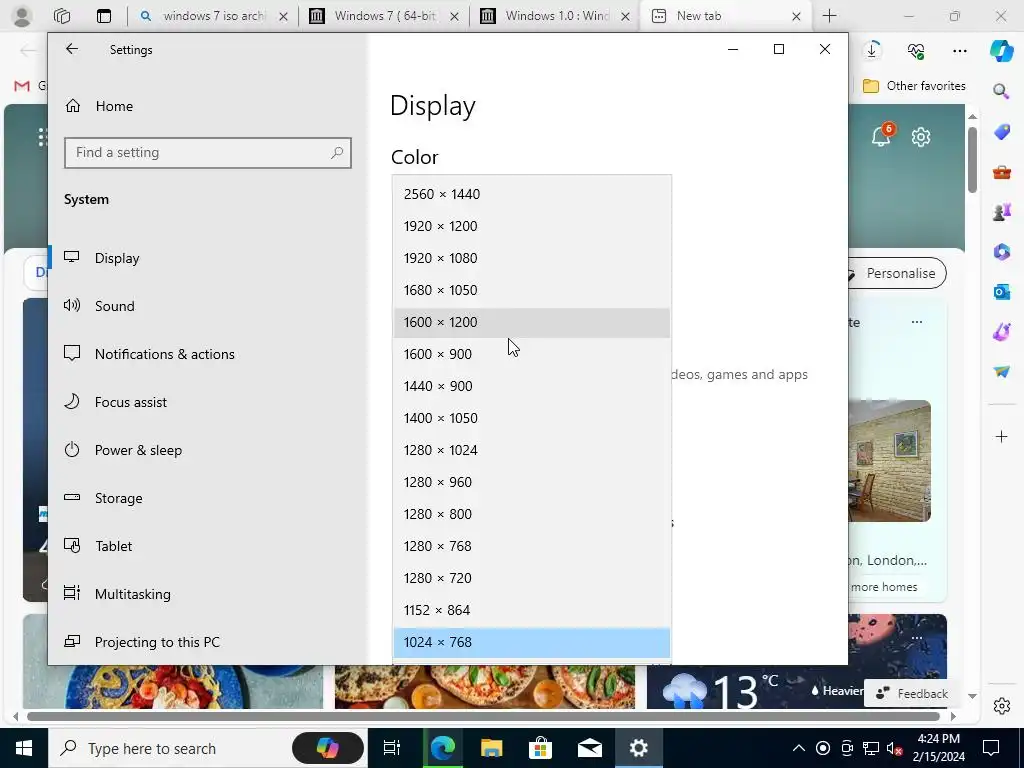Viewport: 1024px width, 768px height.
Task: Select the 1400 × 1050 resolution option
Action: 532,418
